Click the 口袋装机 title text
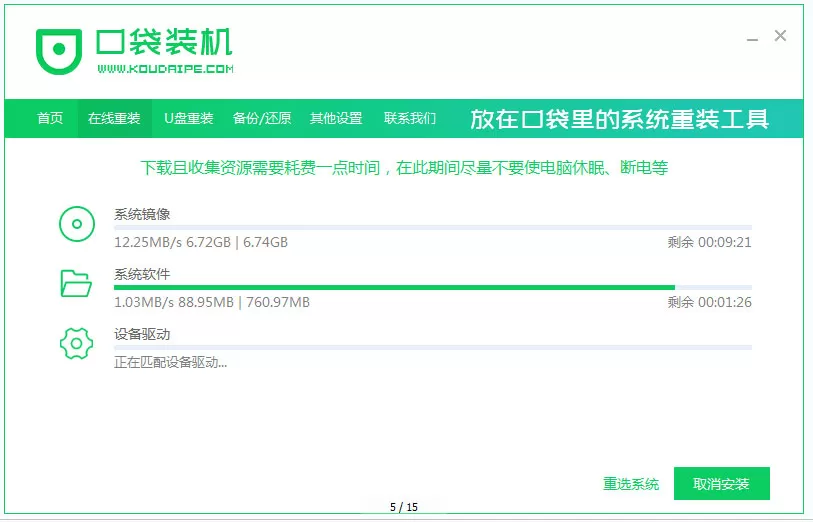 [x=164, y=41]
